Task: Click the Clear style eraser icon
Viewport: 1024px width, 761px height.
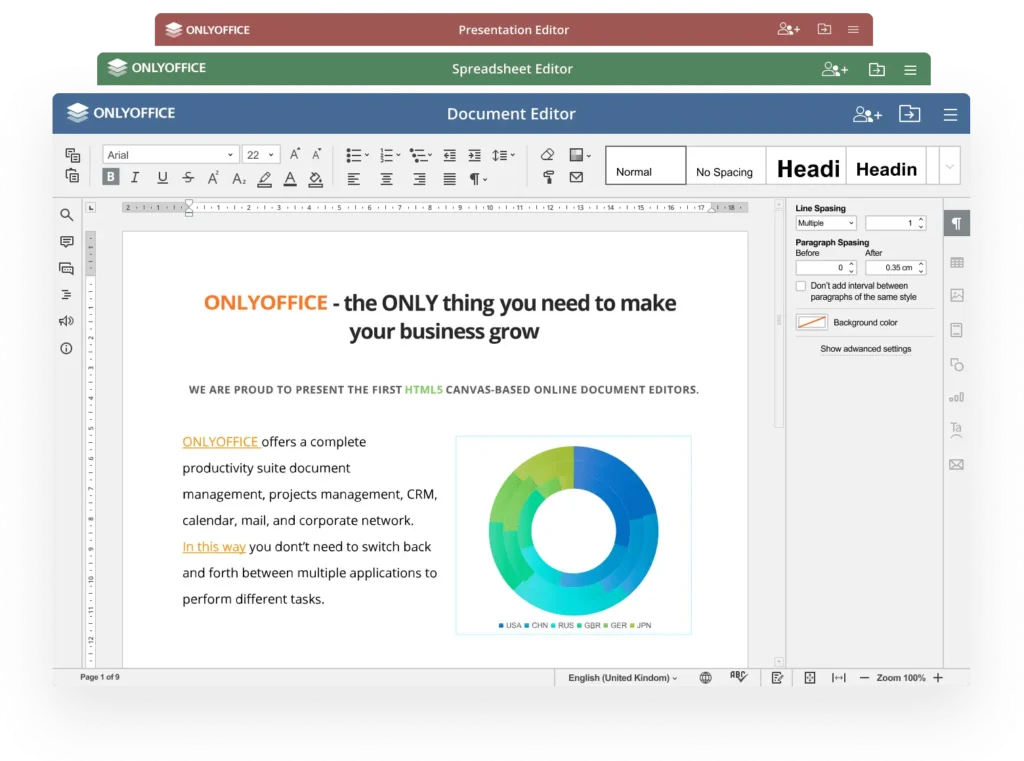Action: click(x=547, y=154)
